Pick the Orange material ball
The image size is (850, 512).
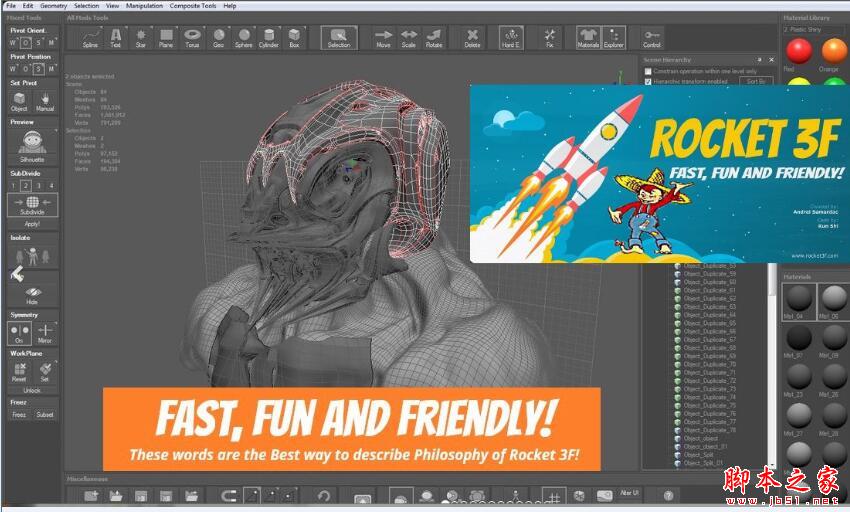(834, 51)
